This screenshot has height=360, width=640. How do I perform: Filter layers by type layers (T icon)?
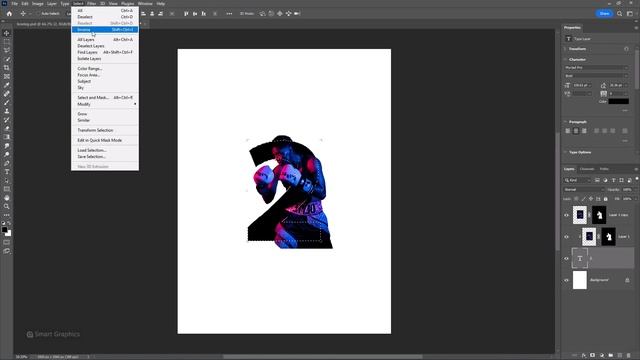coord(613,180)
